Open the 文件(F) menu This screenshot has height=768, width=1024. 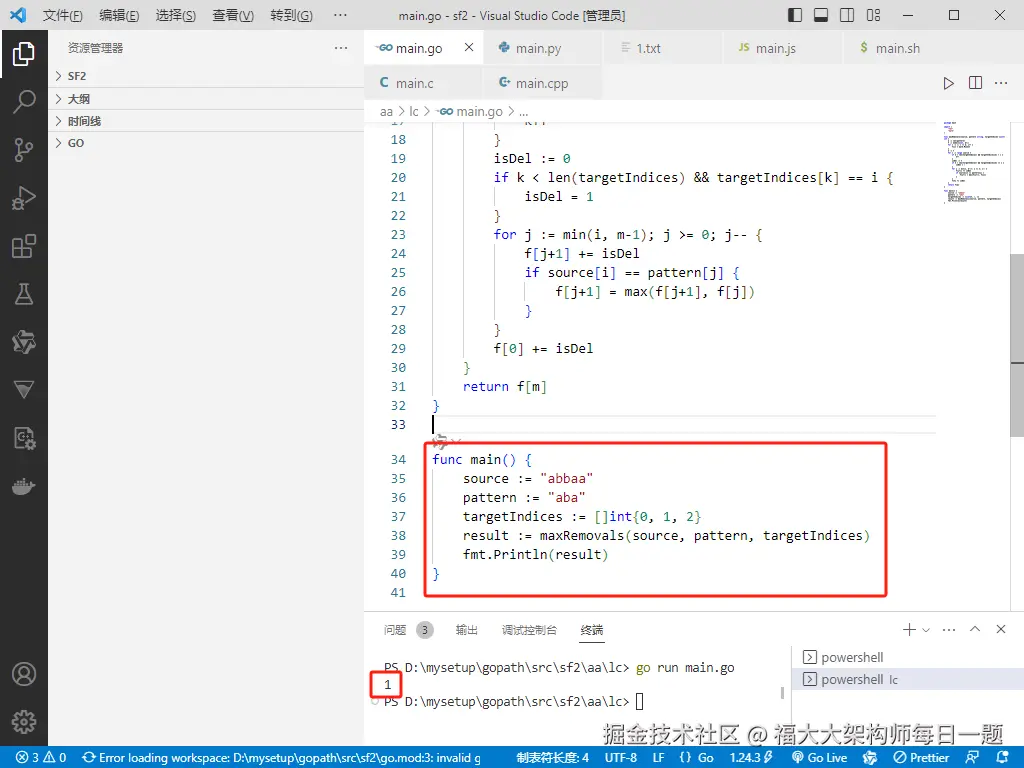click(x=63, y=15)
